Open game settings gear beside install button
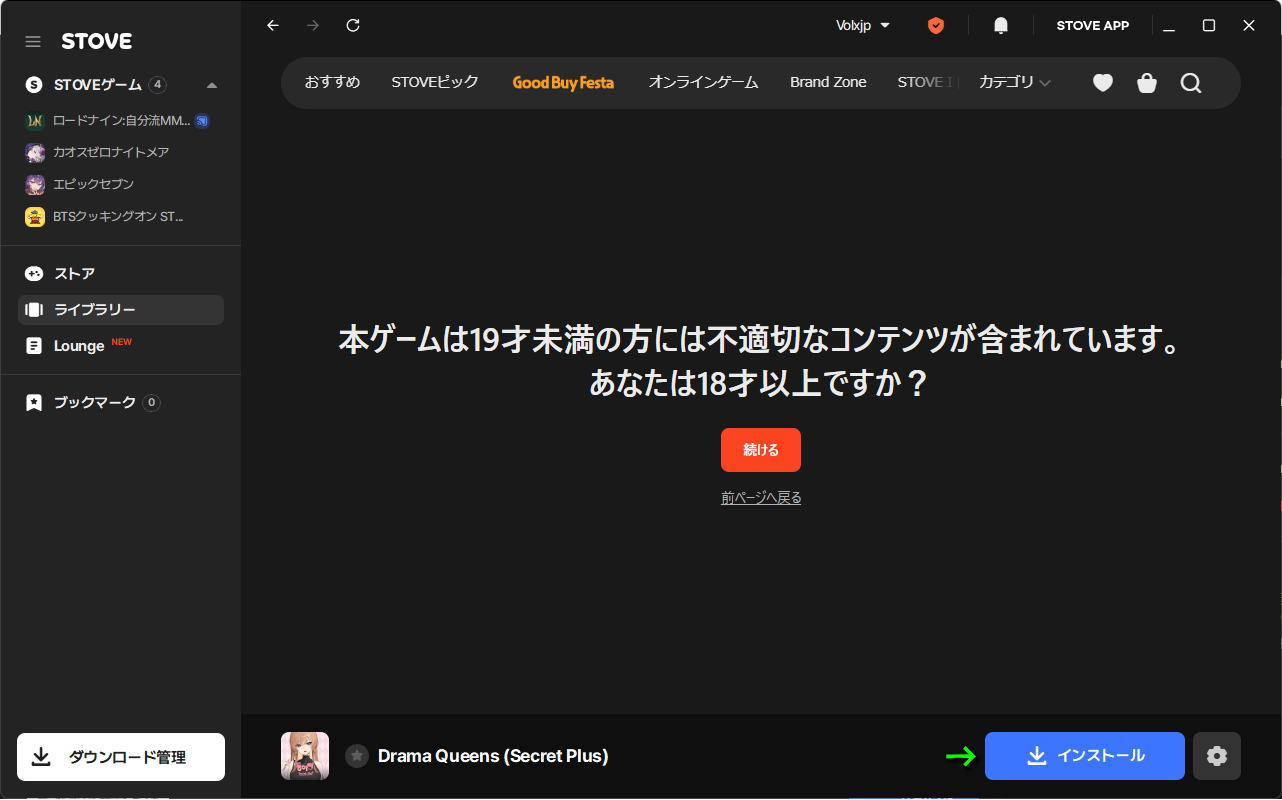This screenshot has height=800, width=1282. [1216, 756]
